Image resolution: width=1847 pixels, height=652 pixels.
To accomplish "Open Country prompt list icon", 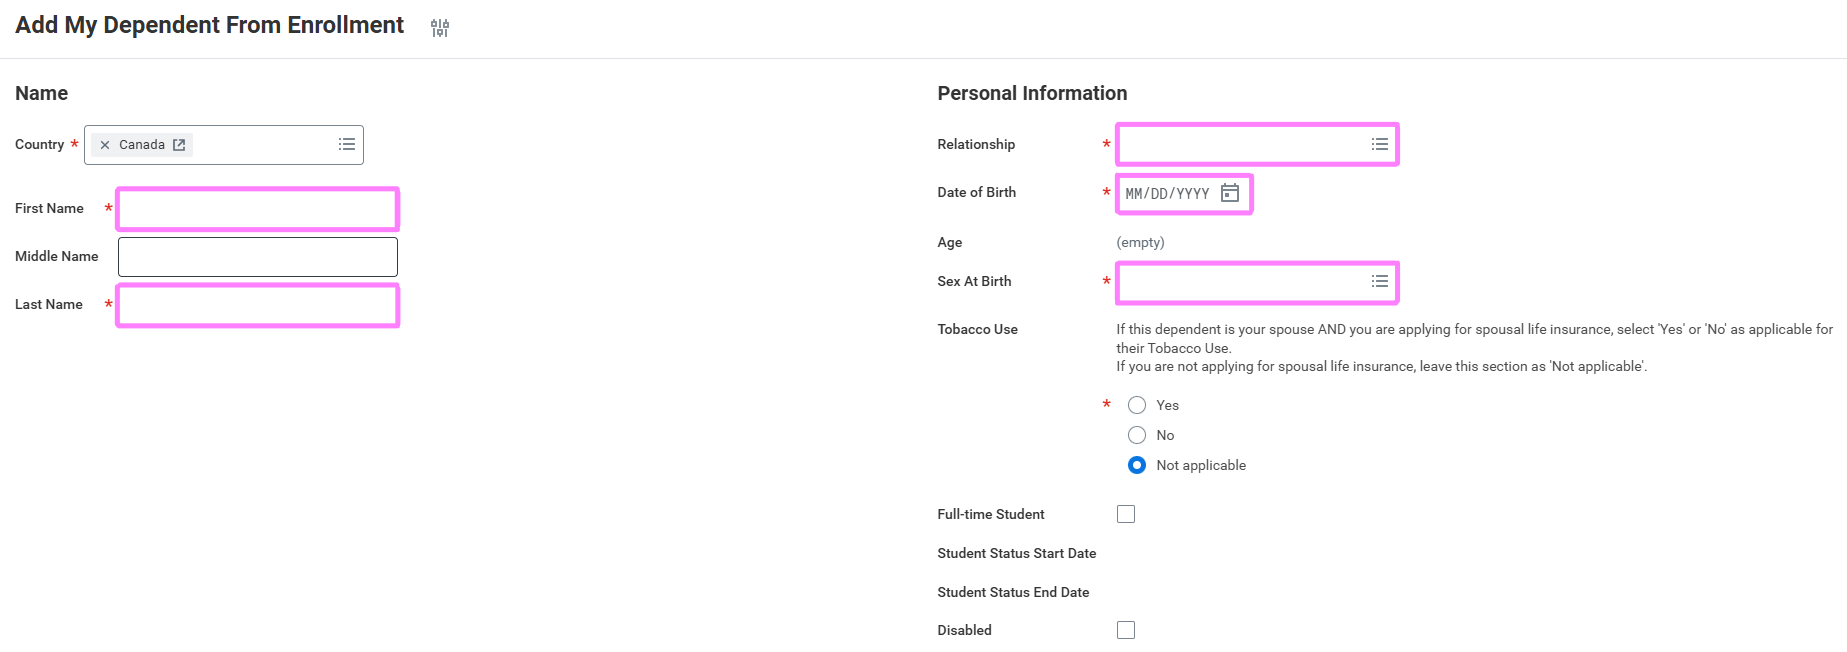I will (347, 145).
